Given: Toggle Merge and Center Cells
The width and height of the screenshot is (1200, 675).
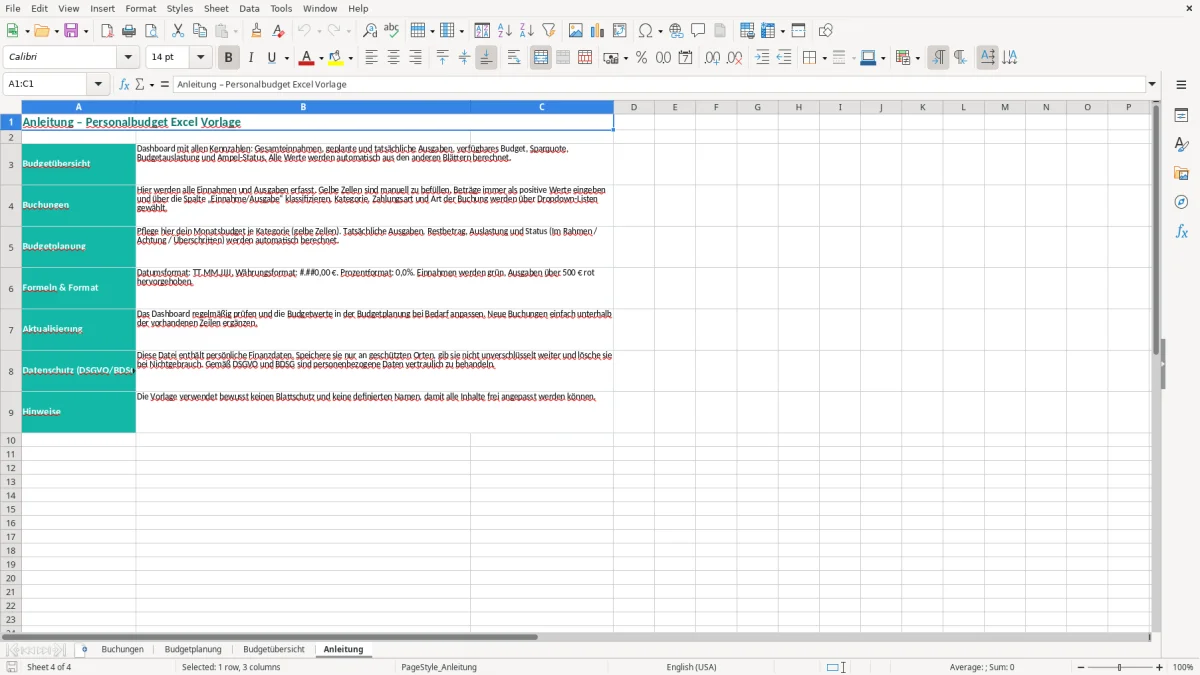Looking at the screenshot, I should (x=541, y=58).
